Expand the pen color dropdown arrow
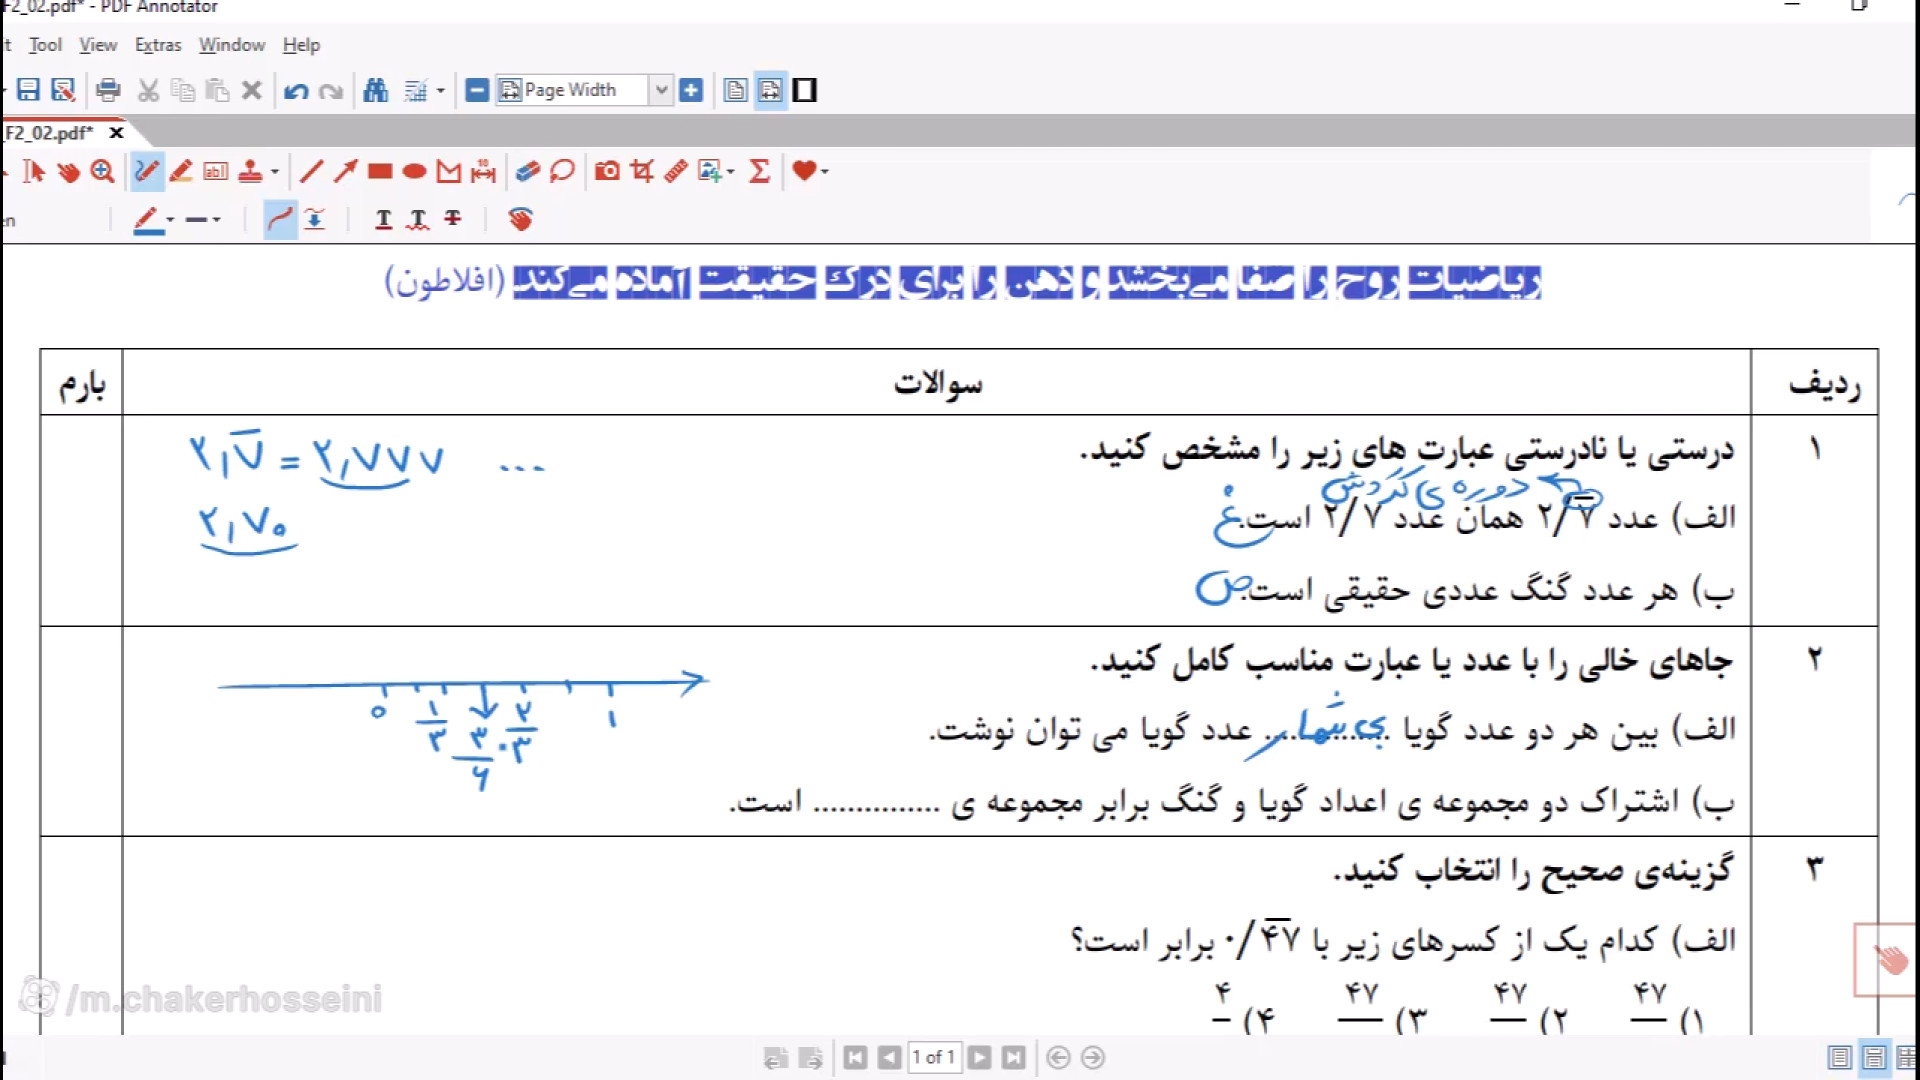The height and width of the screenshot is (1080, 1920). click(x=170, y=220)
